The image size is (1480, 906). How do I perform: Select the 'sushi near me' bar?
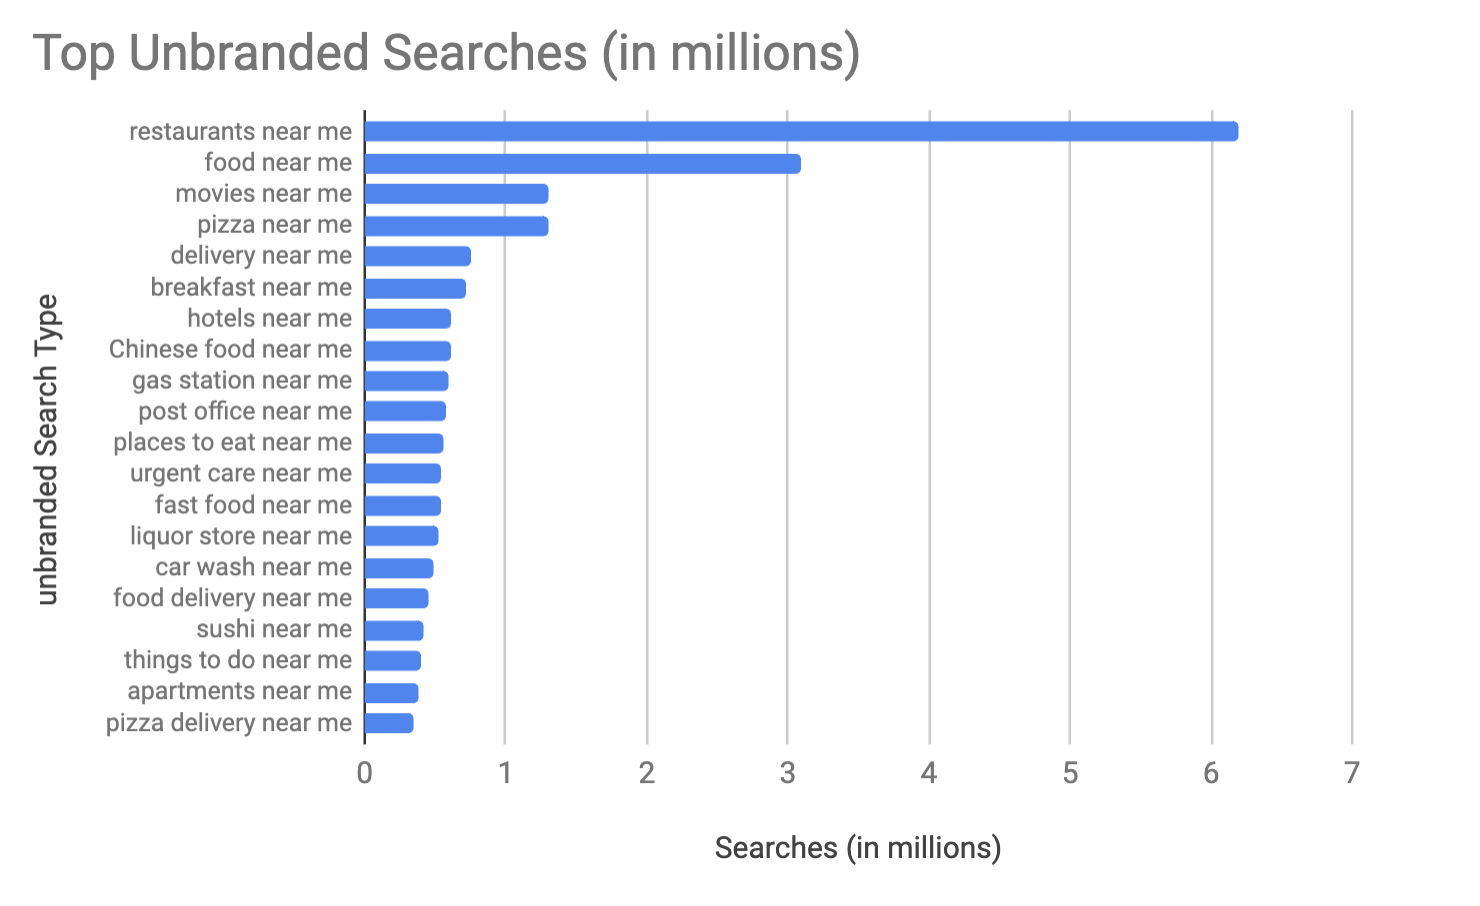coord(394,630)
